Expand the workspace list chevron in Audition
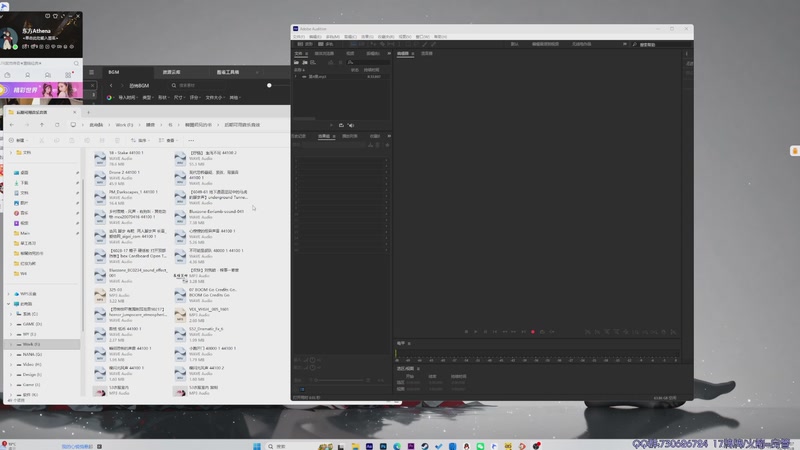The image size is (800, 450). (x=624, y=44)
